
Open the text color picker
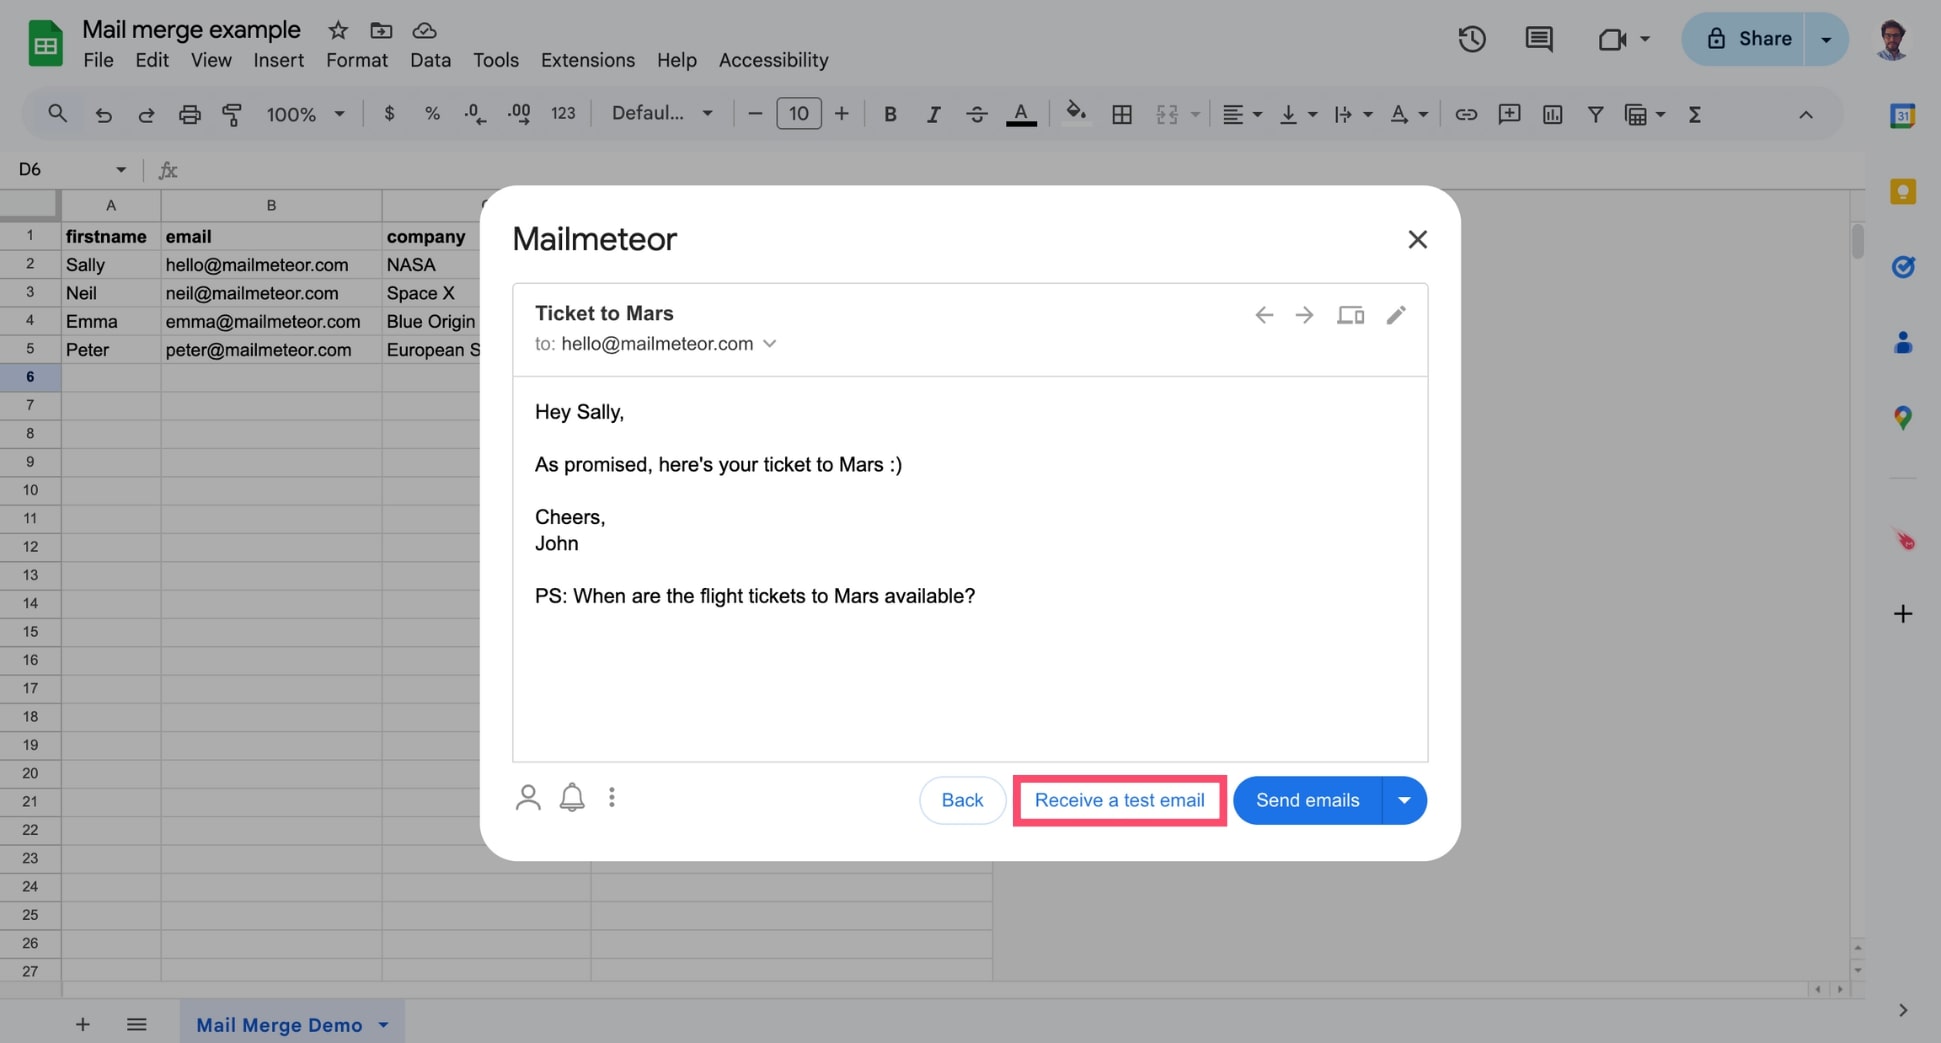(1020, 114)
